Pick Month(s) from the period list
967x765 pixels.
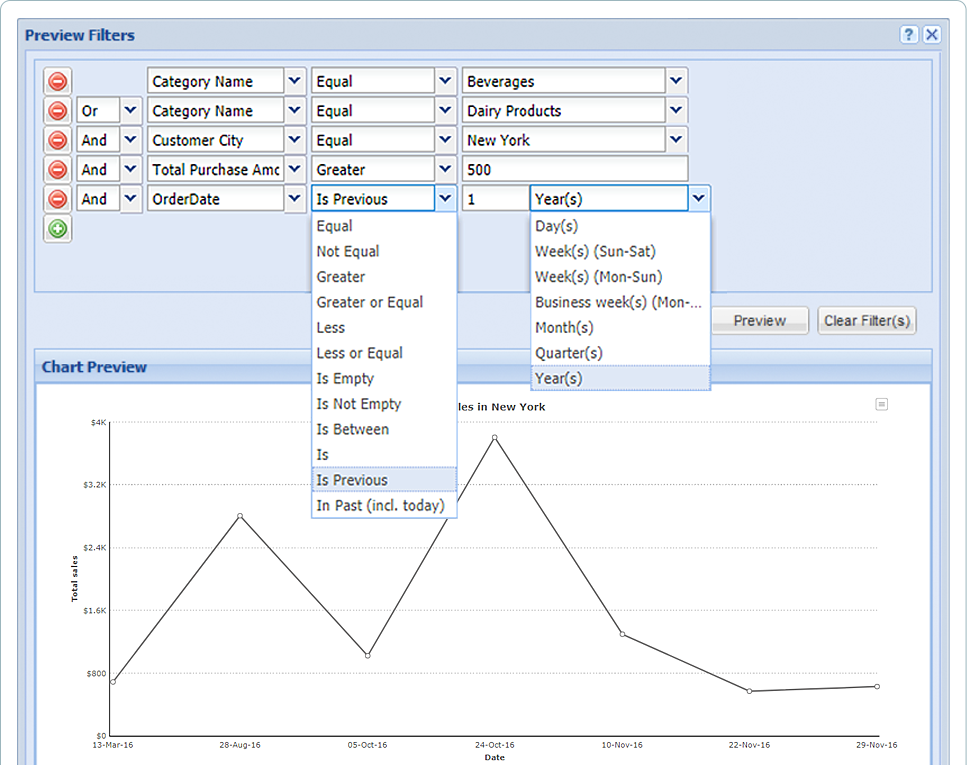[x=620, y=328]
